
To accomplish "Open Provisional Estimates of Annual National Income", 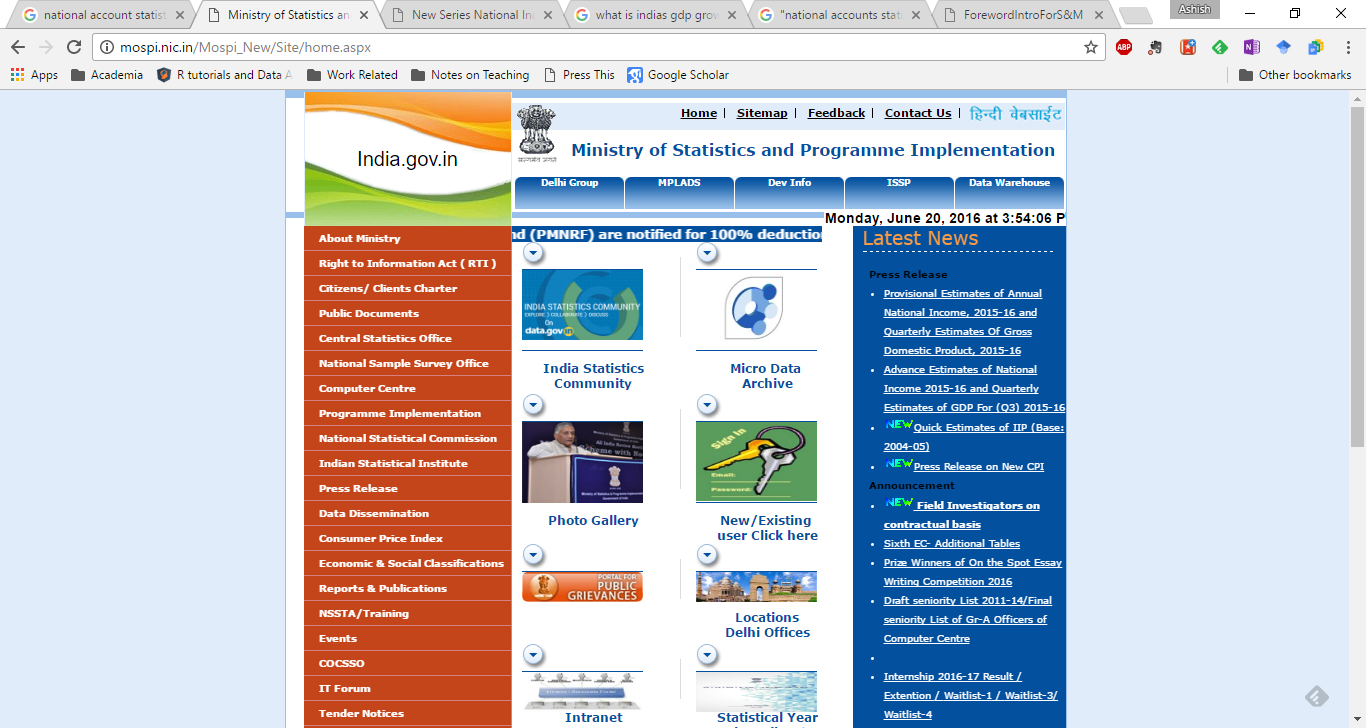I will 962,322.
